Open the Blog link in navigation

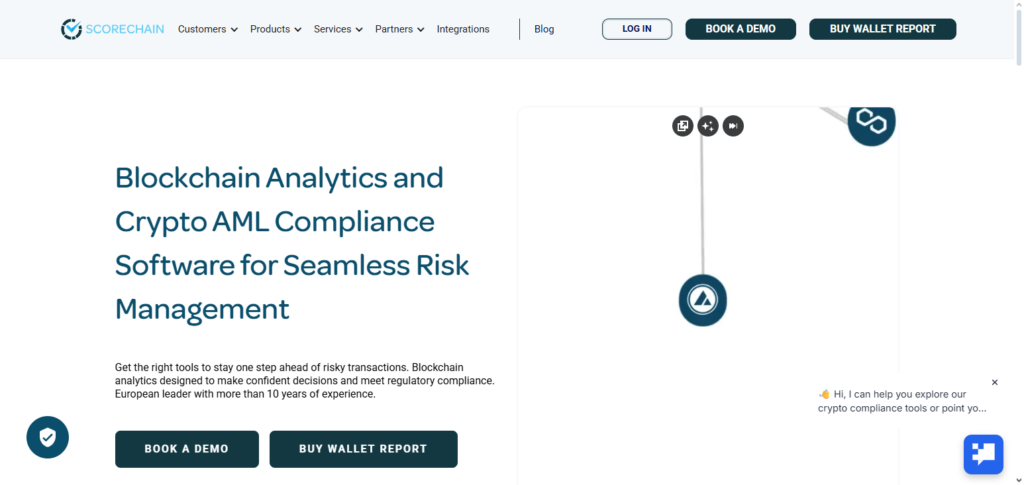pyautogui.click(x=544, y=29)
